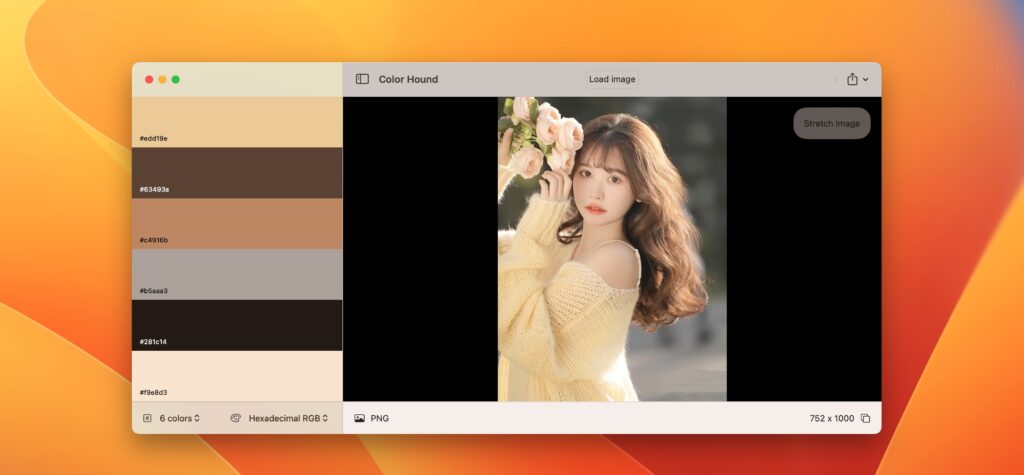This screenshot has height=475, width=1024.
Task: Open the share icon menu
Action: (852, 79)
